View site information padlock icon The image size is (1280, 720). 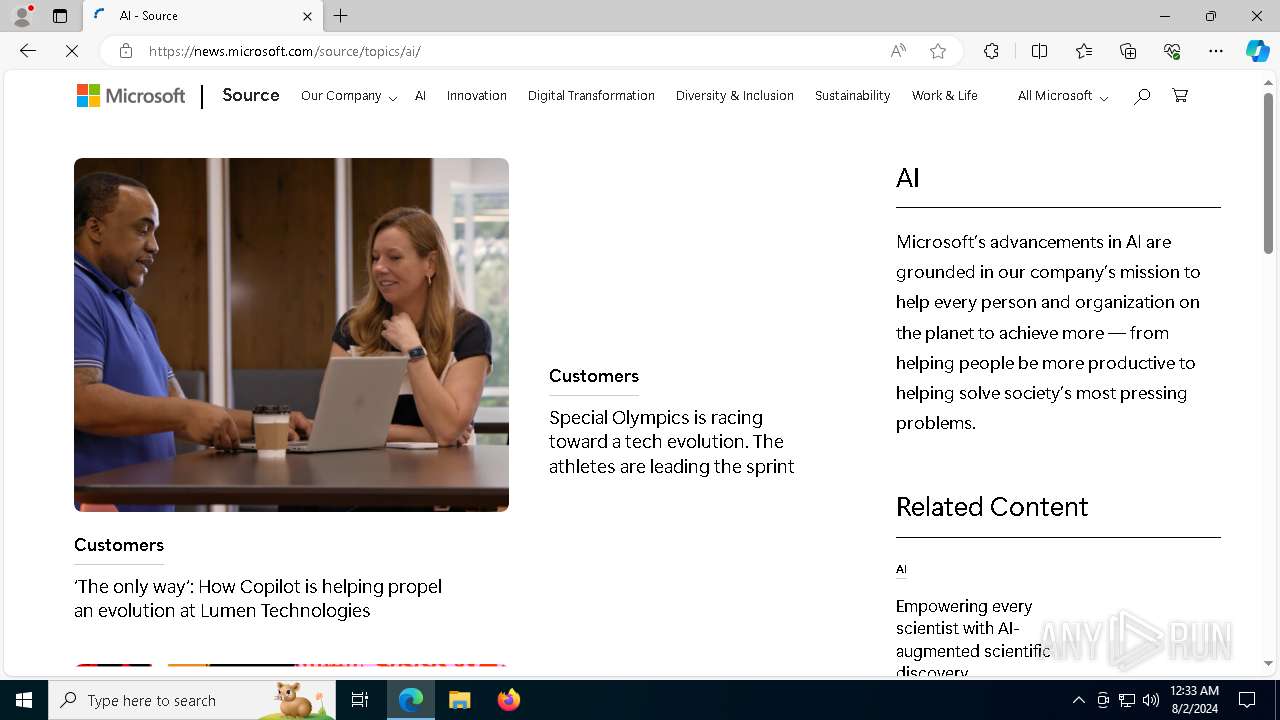pyautogui.click(x=126, y=51)
